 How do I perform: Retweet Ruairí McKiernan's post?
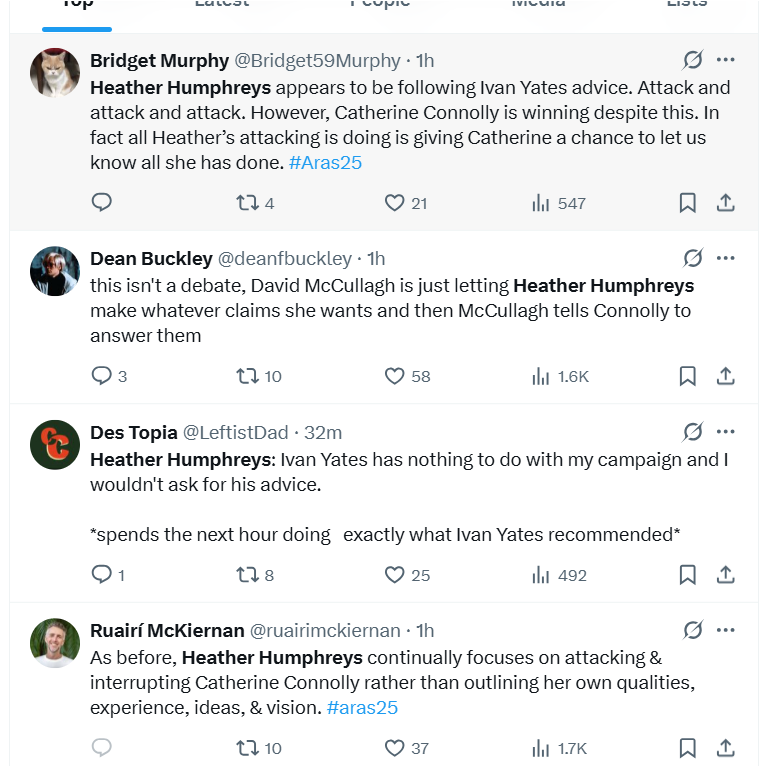point(247,748)
